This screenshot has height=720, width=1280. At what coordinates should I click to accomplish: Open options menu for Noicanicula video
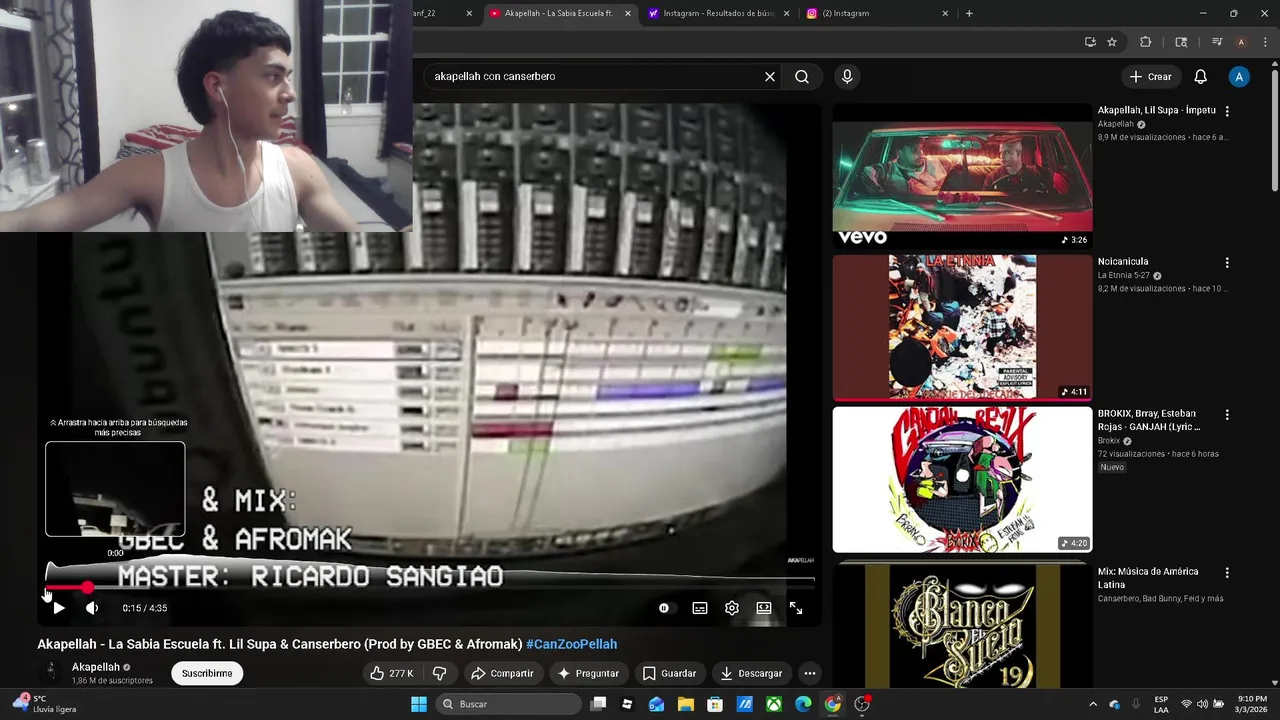pyautogui.click(x=1227, y=263)
